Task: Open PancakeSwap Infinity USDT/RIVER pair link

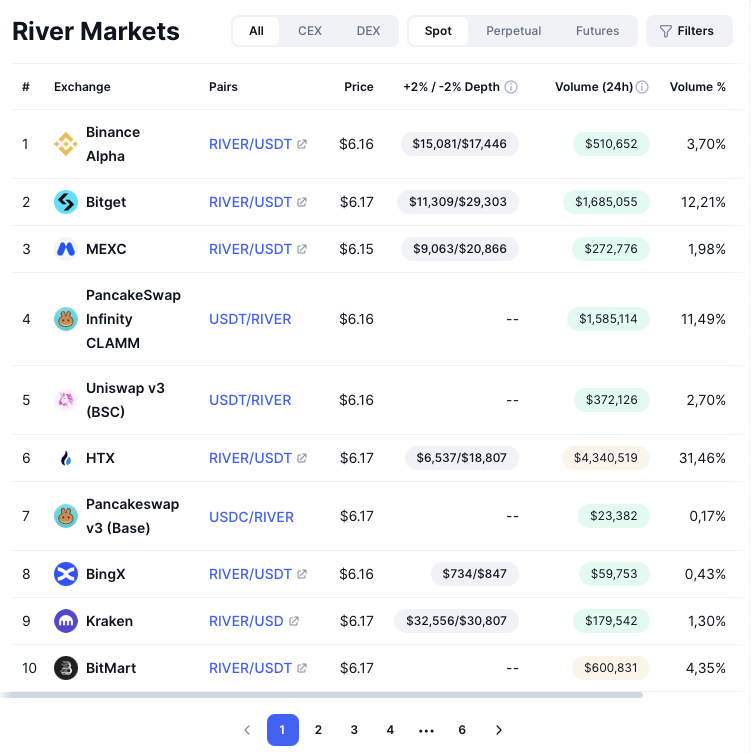Action: pos(250,319)
